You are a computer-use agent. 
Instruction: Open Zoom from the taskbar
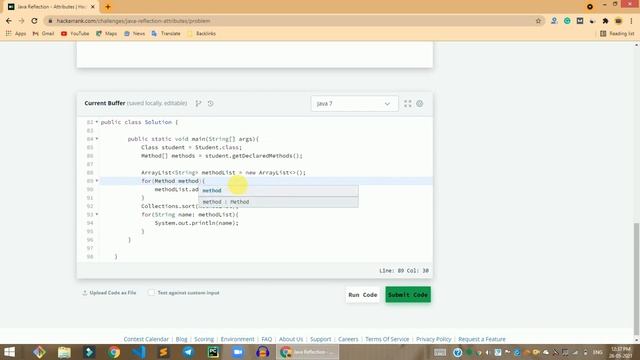238,352
